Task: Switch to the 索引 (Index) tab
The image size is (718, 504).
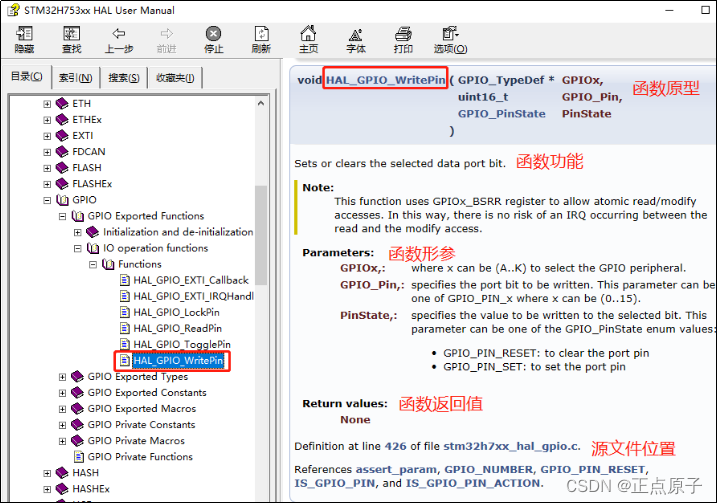Action: tap(75, 78)
